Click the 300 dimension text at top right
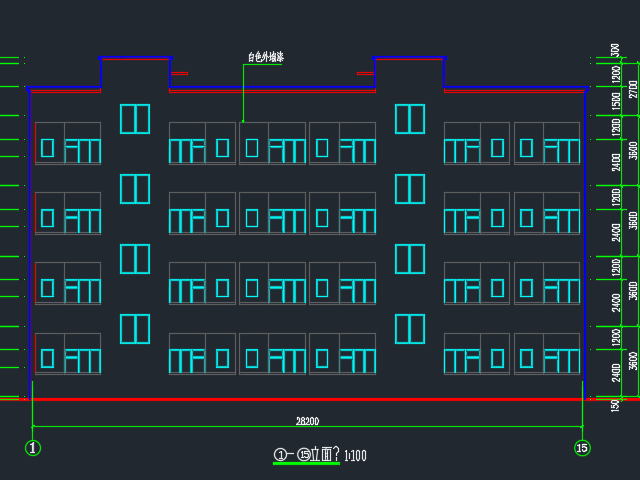This screenshot has height=480, width=640. point(616,51)
